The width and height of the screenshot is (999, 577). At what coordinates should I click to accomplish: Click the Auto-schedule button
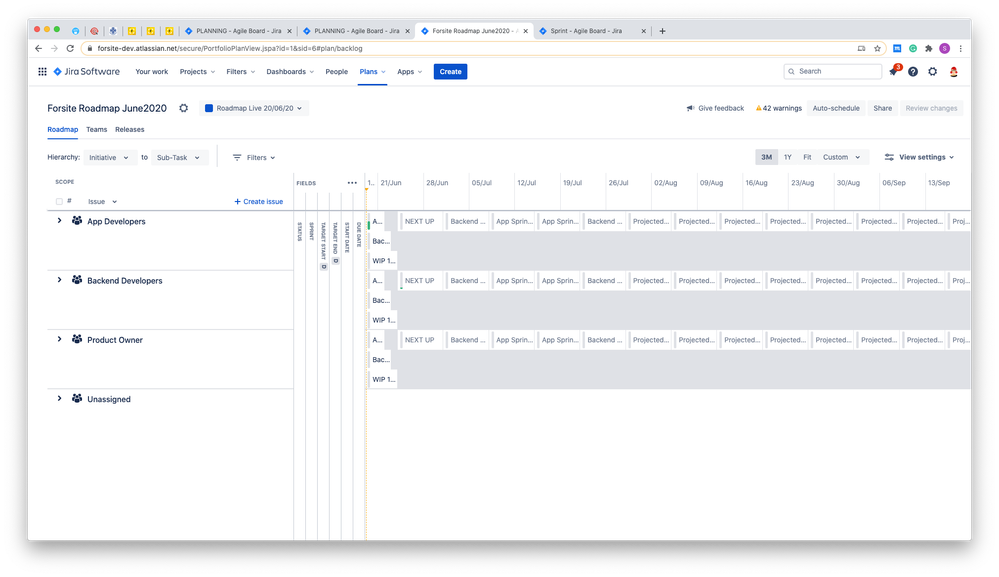coord(836,108)
